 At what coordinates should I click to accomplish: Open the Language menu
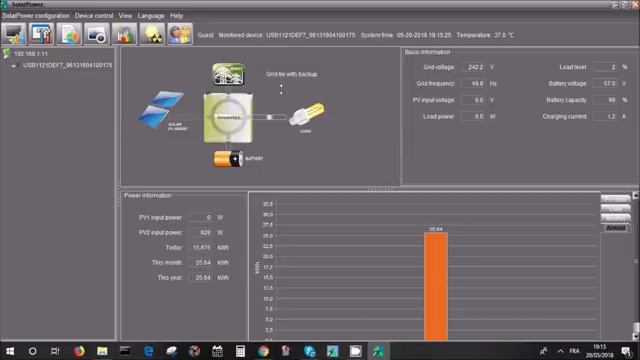tap(151, 16)
